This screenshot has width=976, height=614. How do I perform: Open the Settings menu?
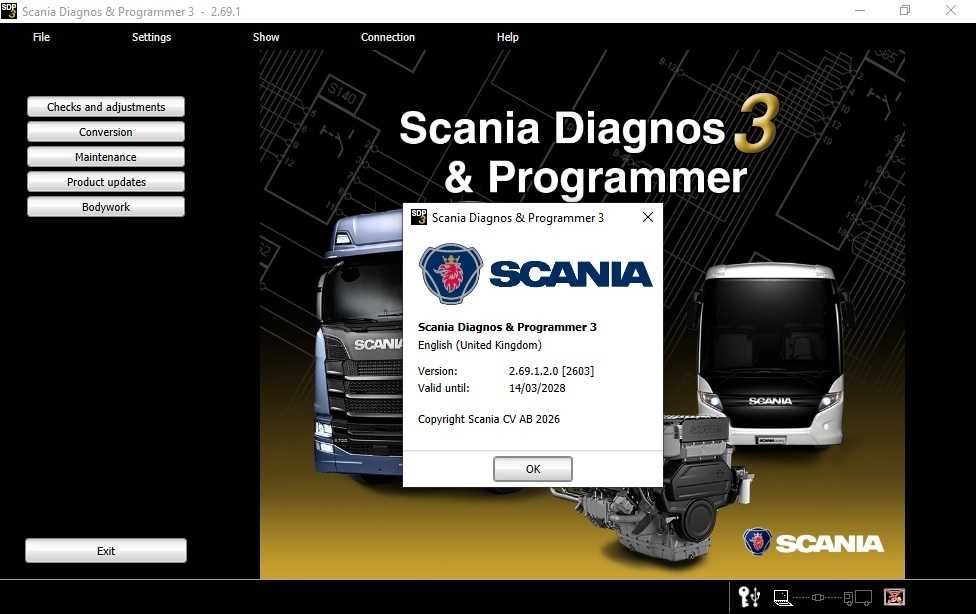pyautogui.click(x=151, y=37)
